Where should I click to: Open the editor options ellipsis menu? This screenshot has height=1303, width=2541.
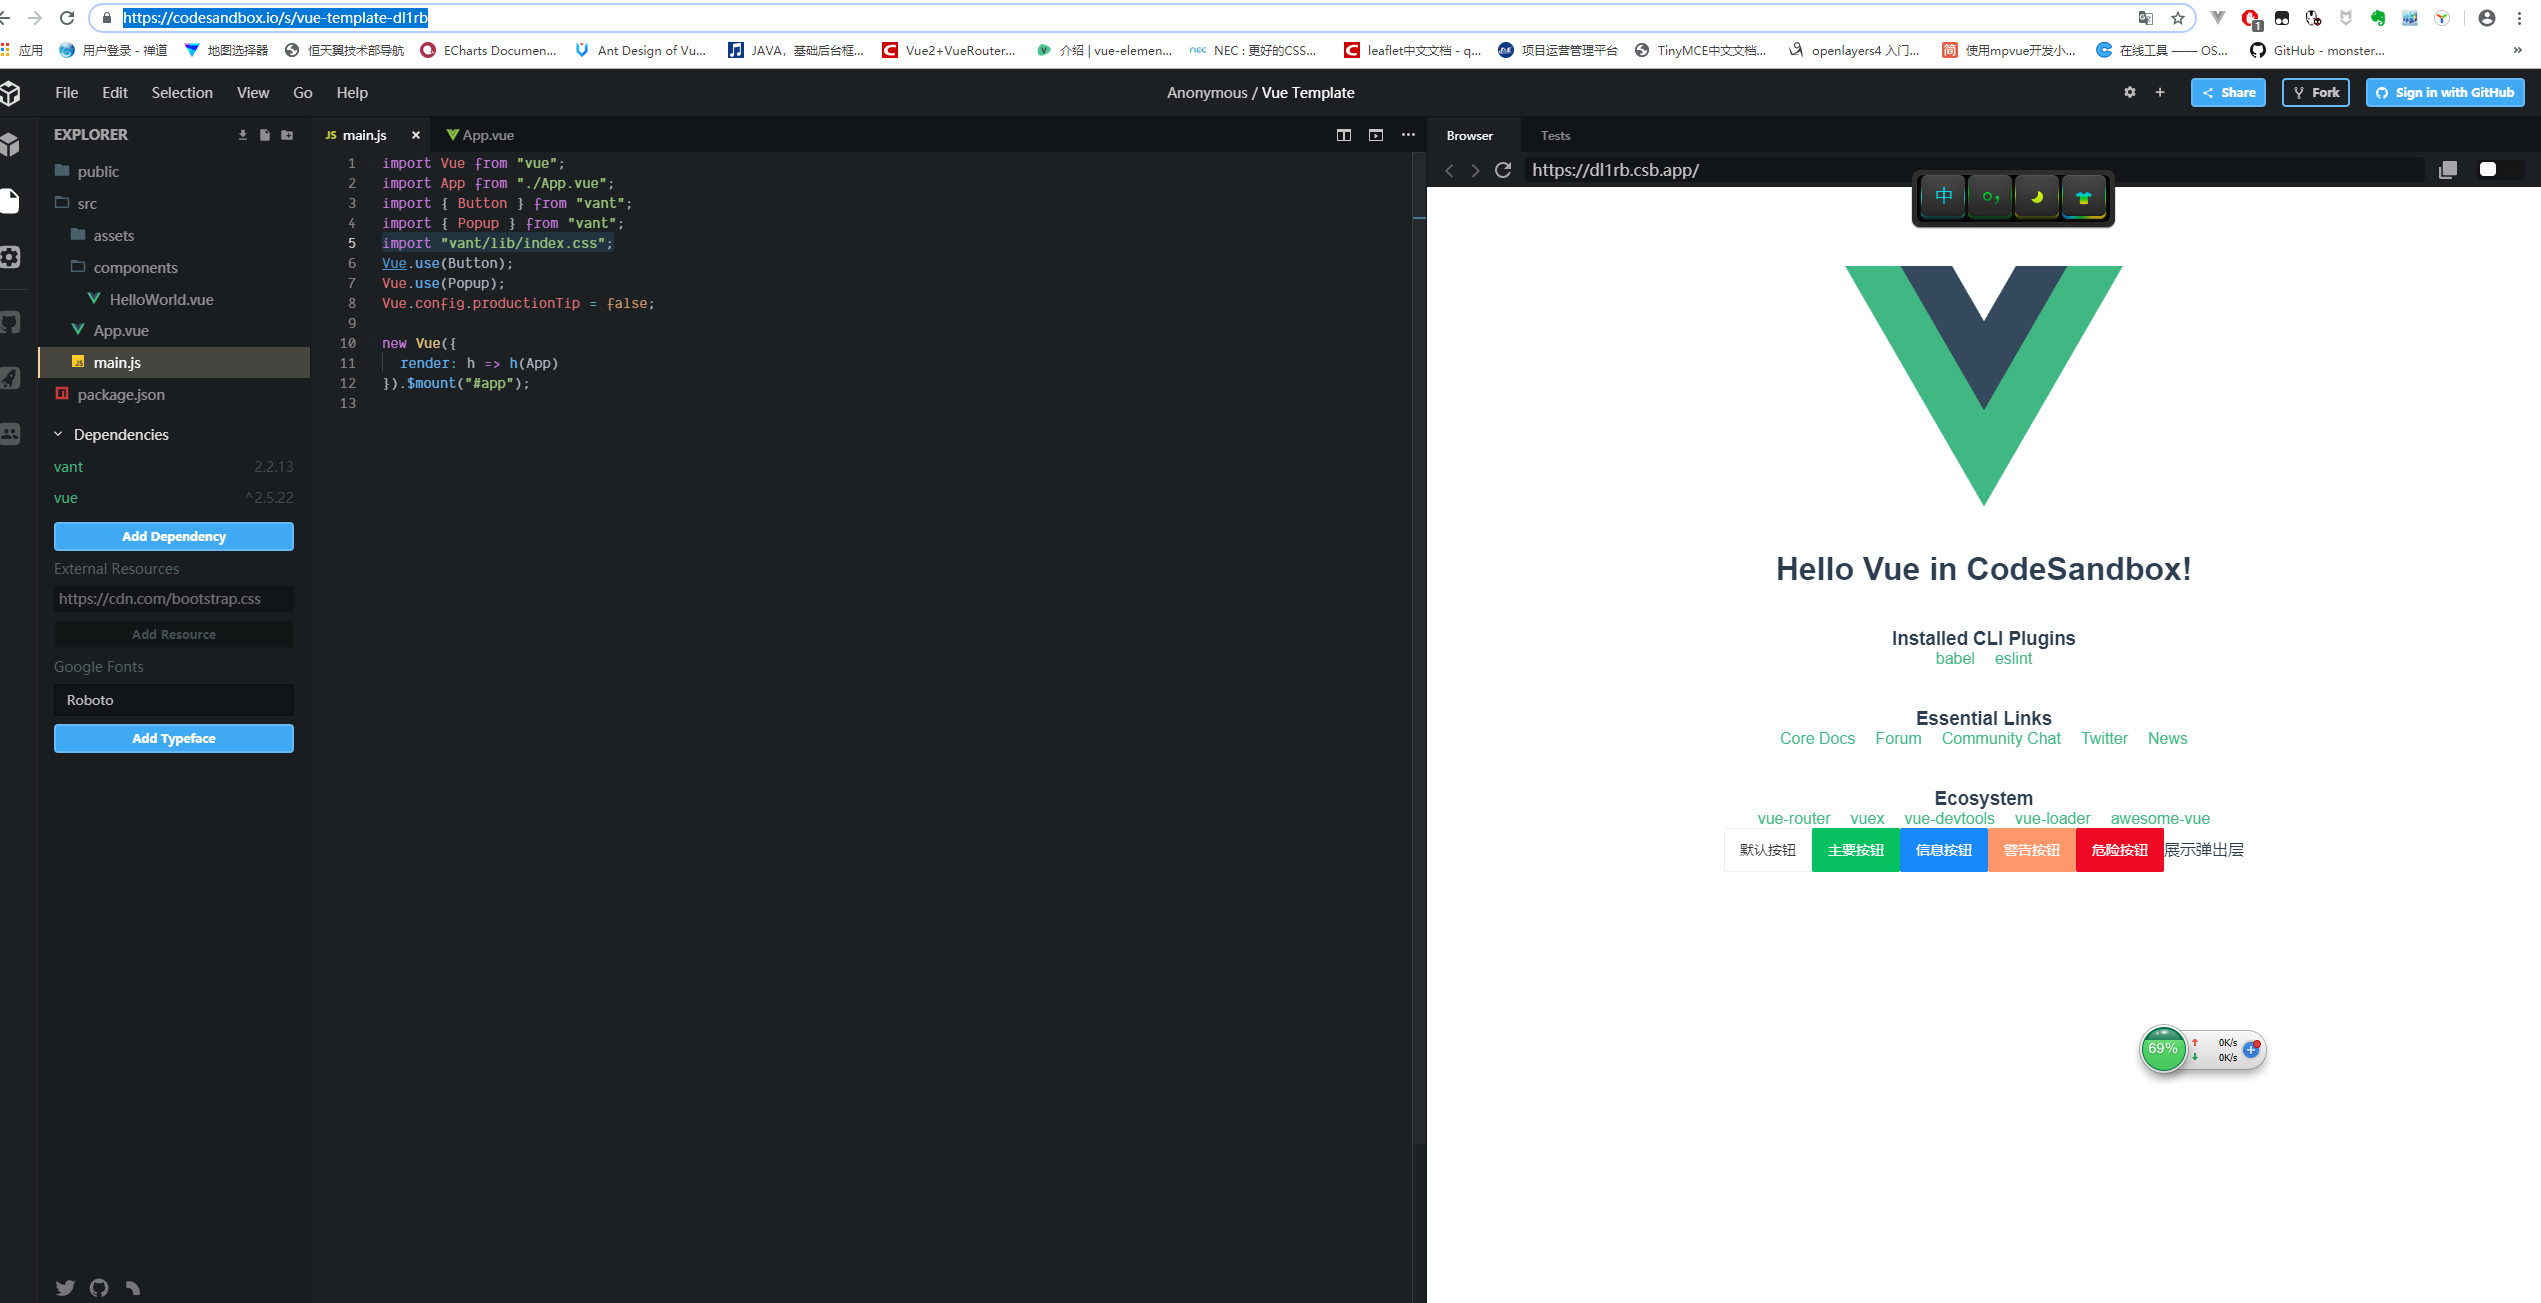(1408, 135)
